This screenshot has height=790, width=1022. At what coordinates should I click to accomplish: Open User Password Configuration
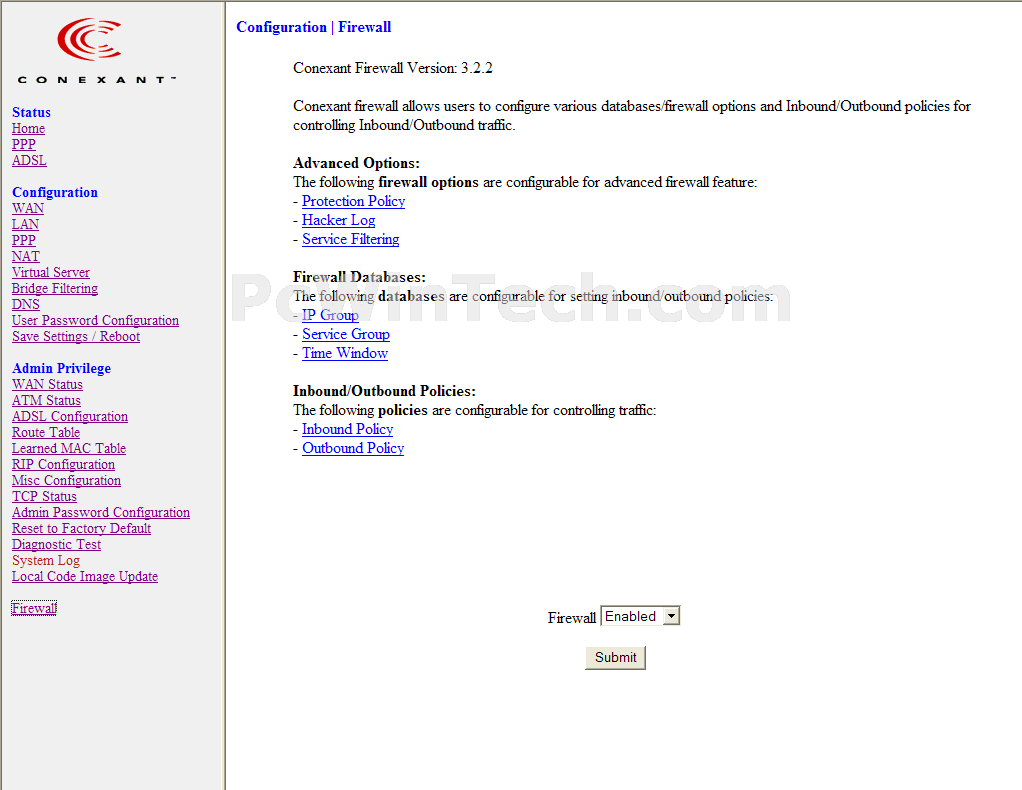click(95, 320)
